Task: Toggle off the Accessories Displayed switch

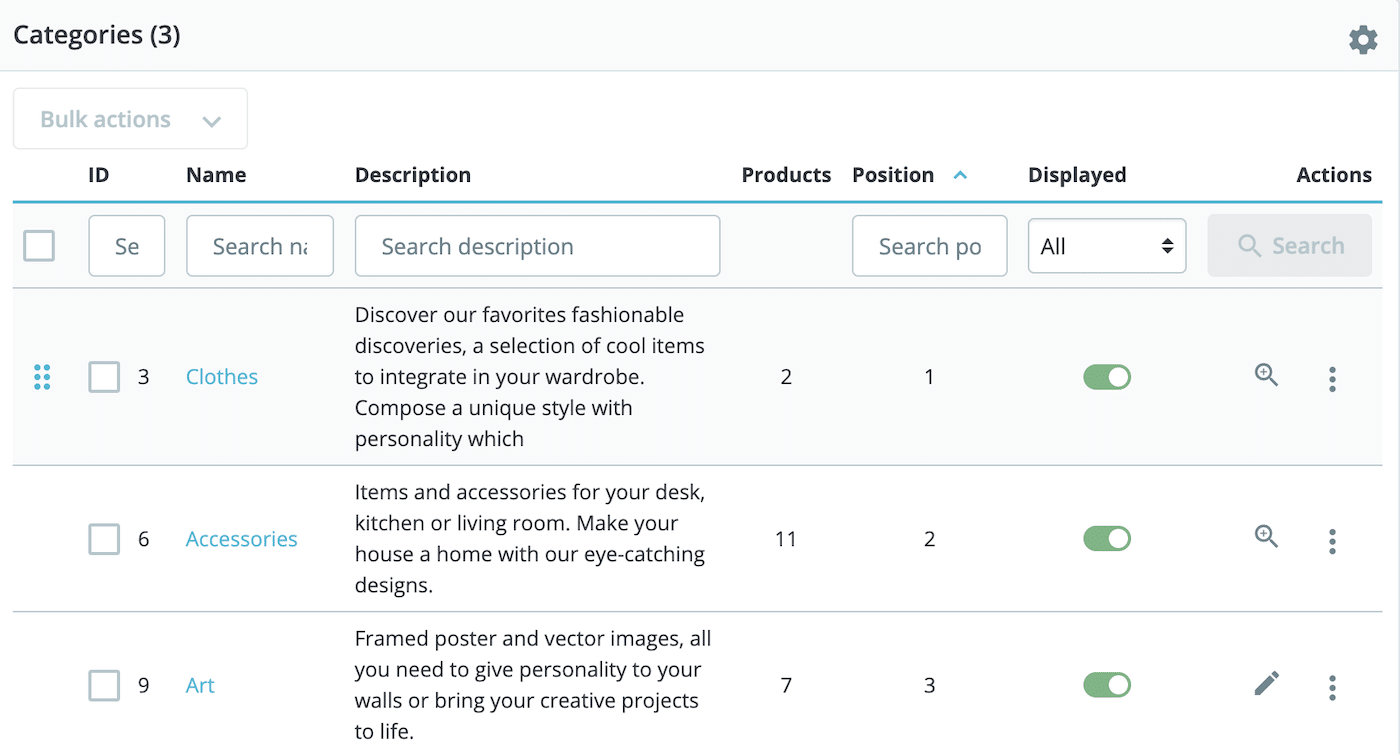Action: [1107, 538]
